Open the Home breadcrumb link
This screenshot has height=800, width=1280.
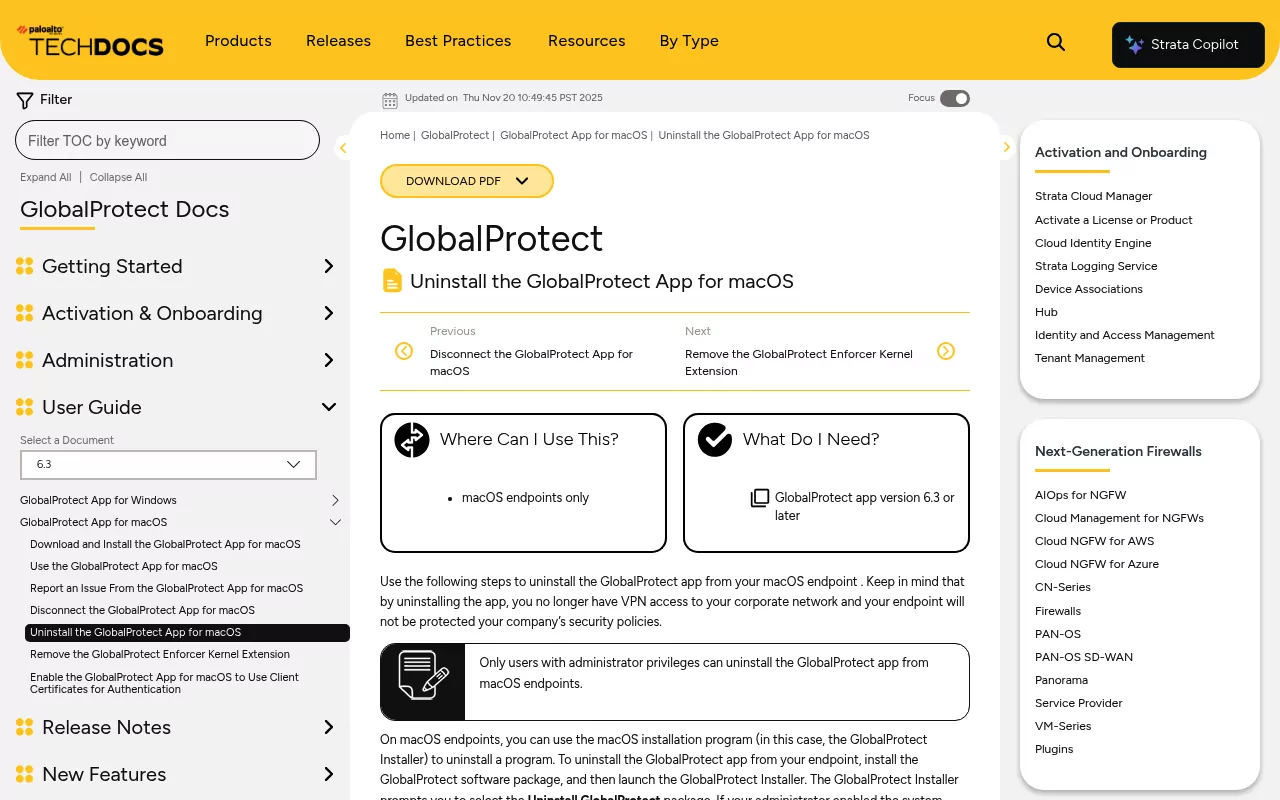click(395, 135)
